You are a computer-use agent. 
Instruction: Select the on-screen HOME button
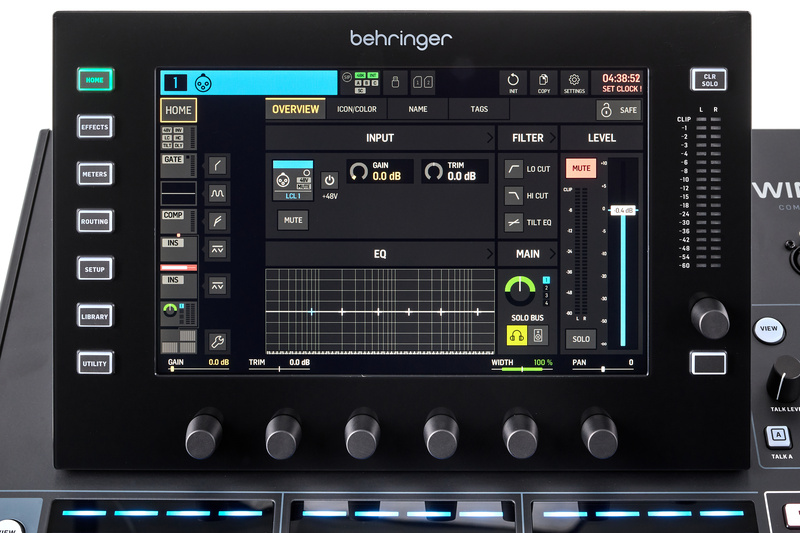(179, 110)
